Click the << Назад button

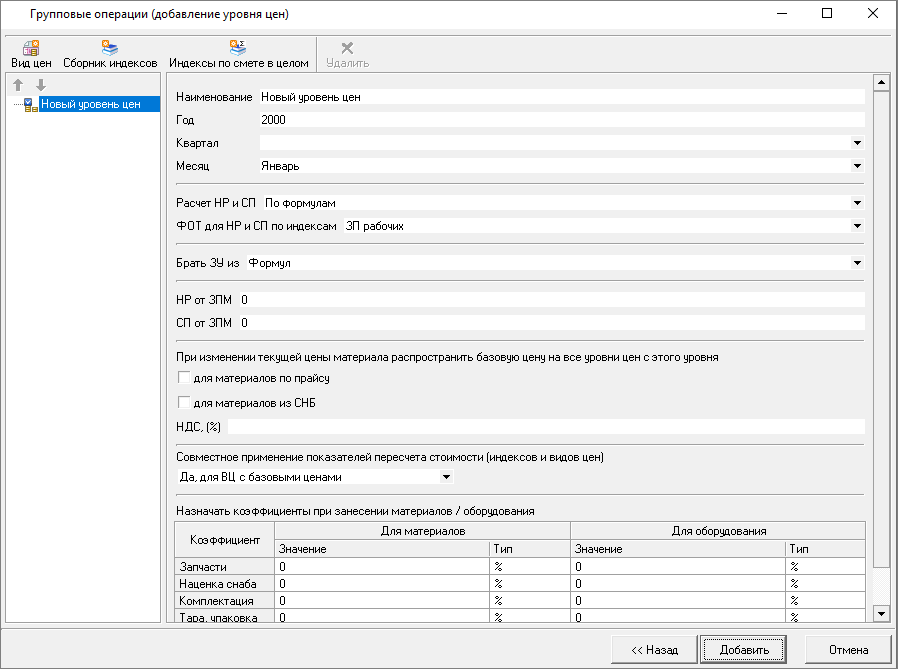point(655,650)
